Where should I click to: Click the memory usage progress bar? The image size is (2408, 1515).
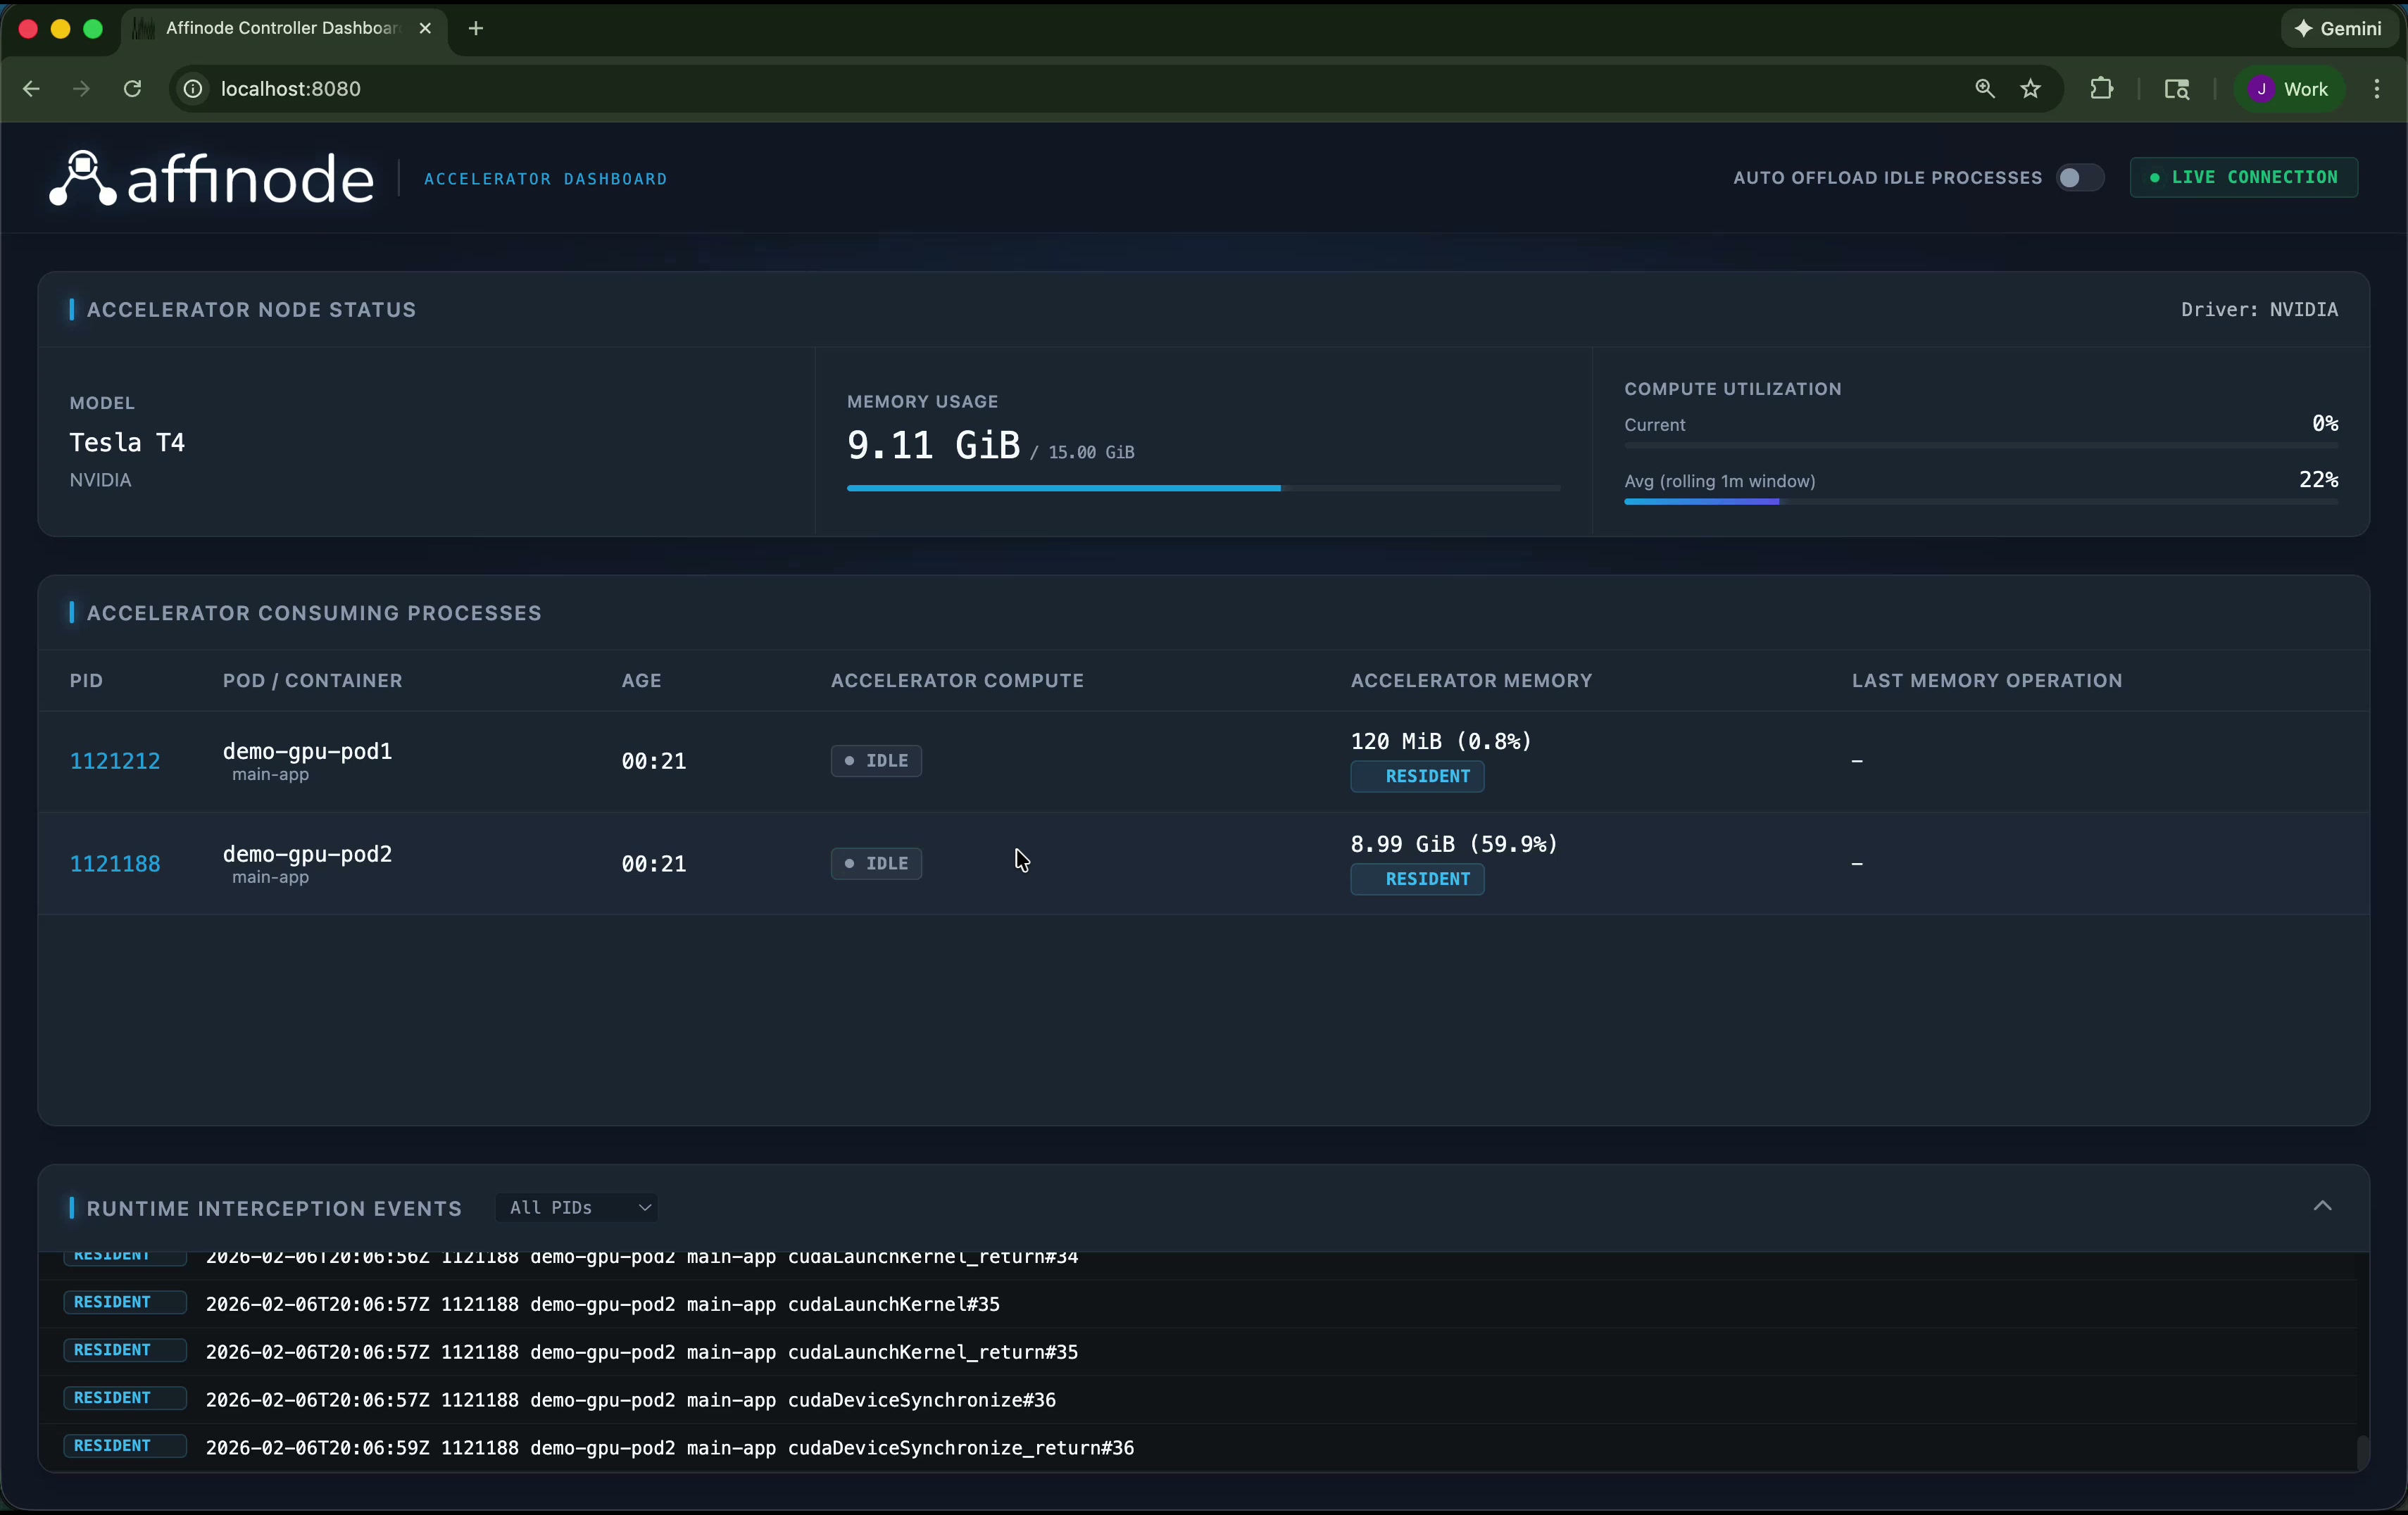(1203, 488)
